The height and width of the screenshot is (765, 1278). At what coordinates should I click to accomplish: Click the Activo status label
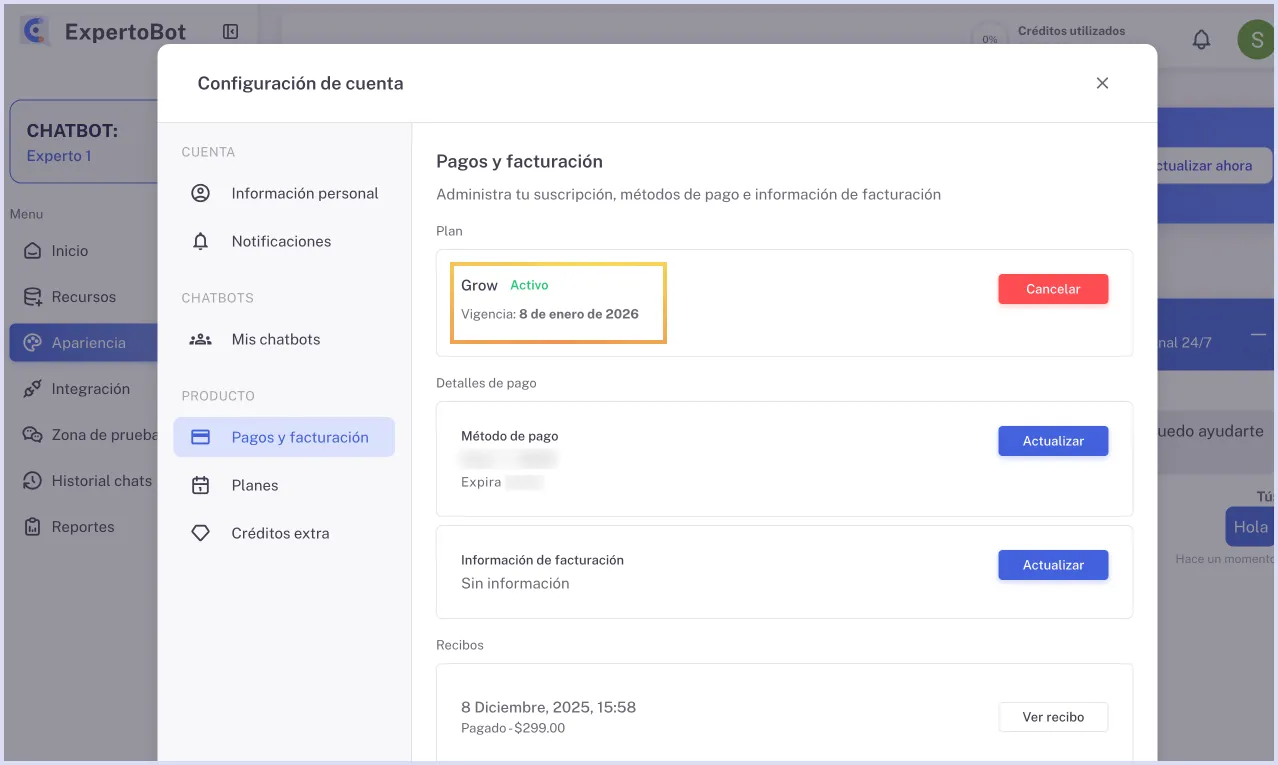[529, 285]
